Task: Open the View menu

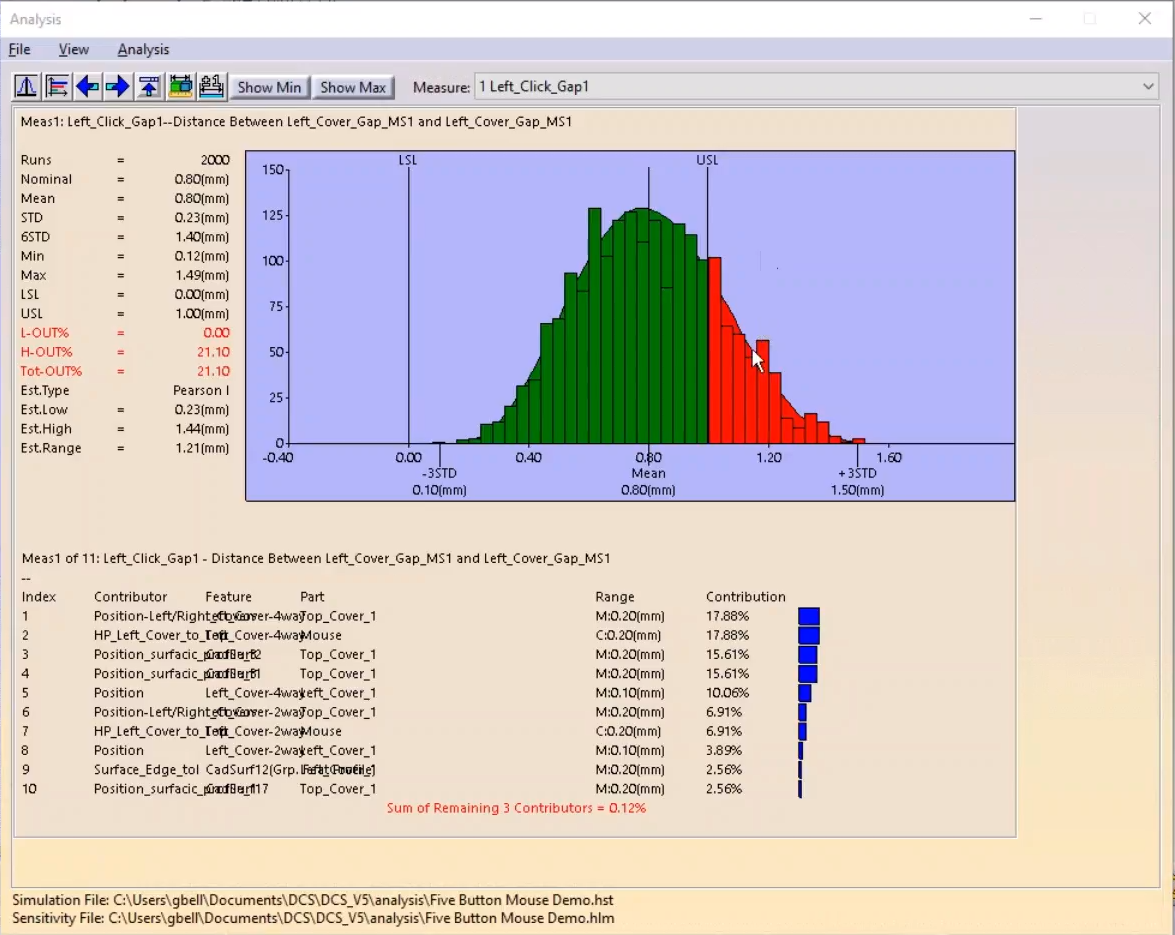Action: (73, 49)
